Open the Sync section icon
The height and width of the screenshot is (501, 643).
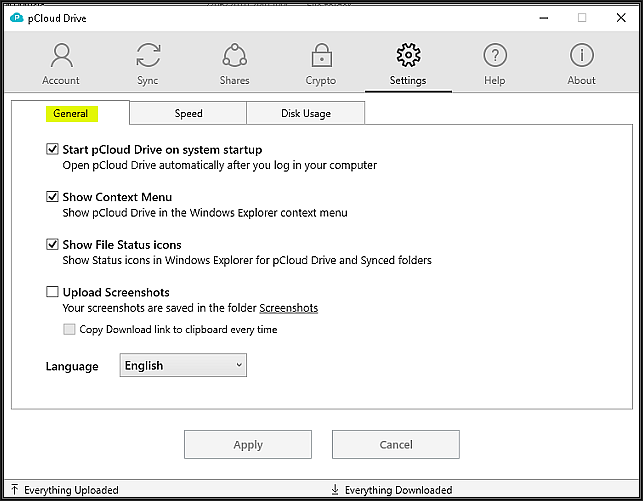pos(148,55)
